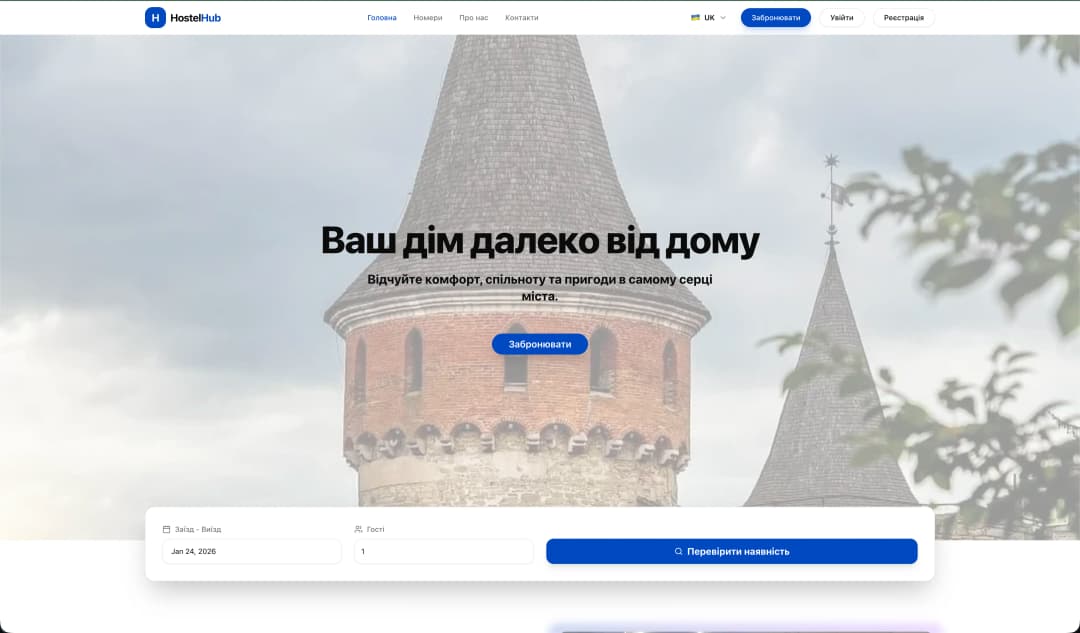This screenshot has width=1080, height=633.
Task: Click the Ukrainian flag icon in the header
Action: [694, 17]
